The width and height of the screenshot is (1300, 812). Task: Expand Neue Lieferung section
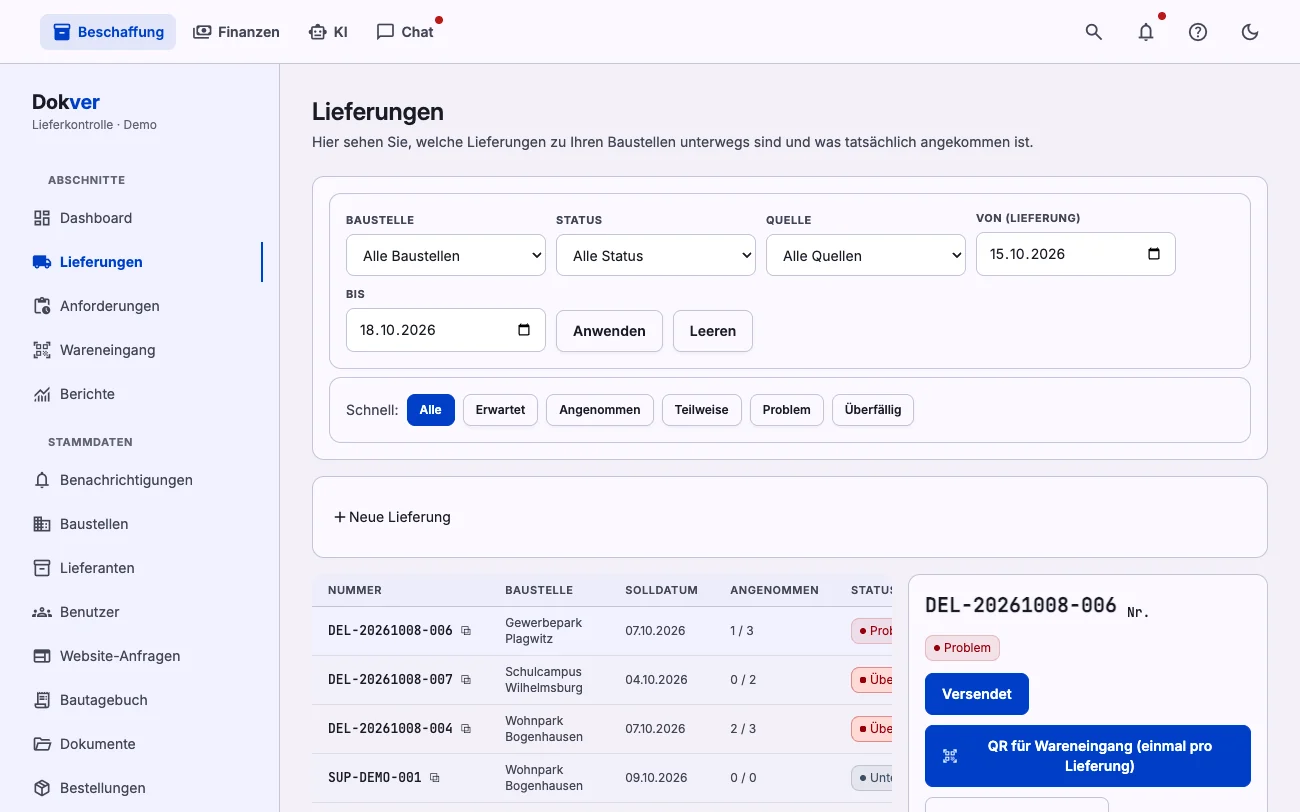tap(392, 517)
